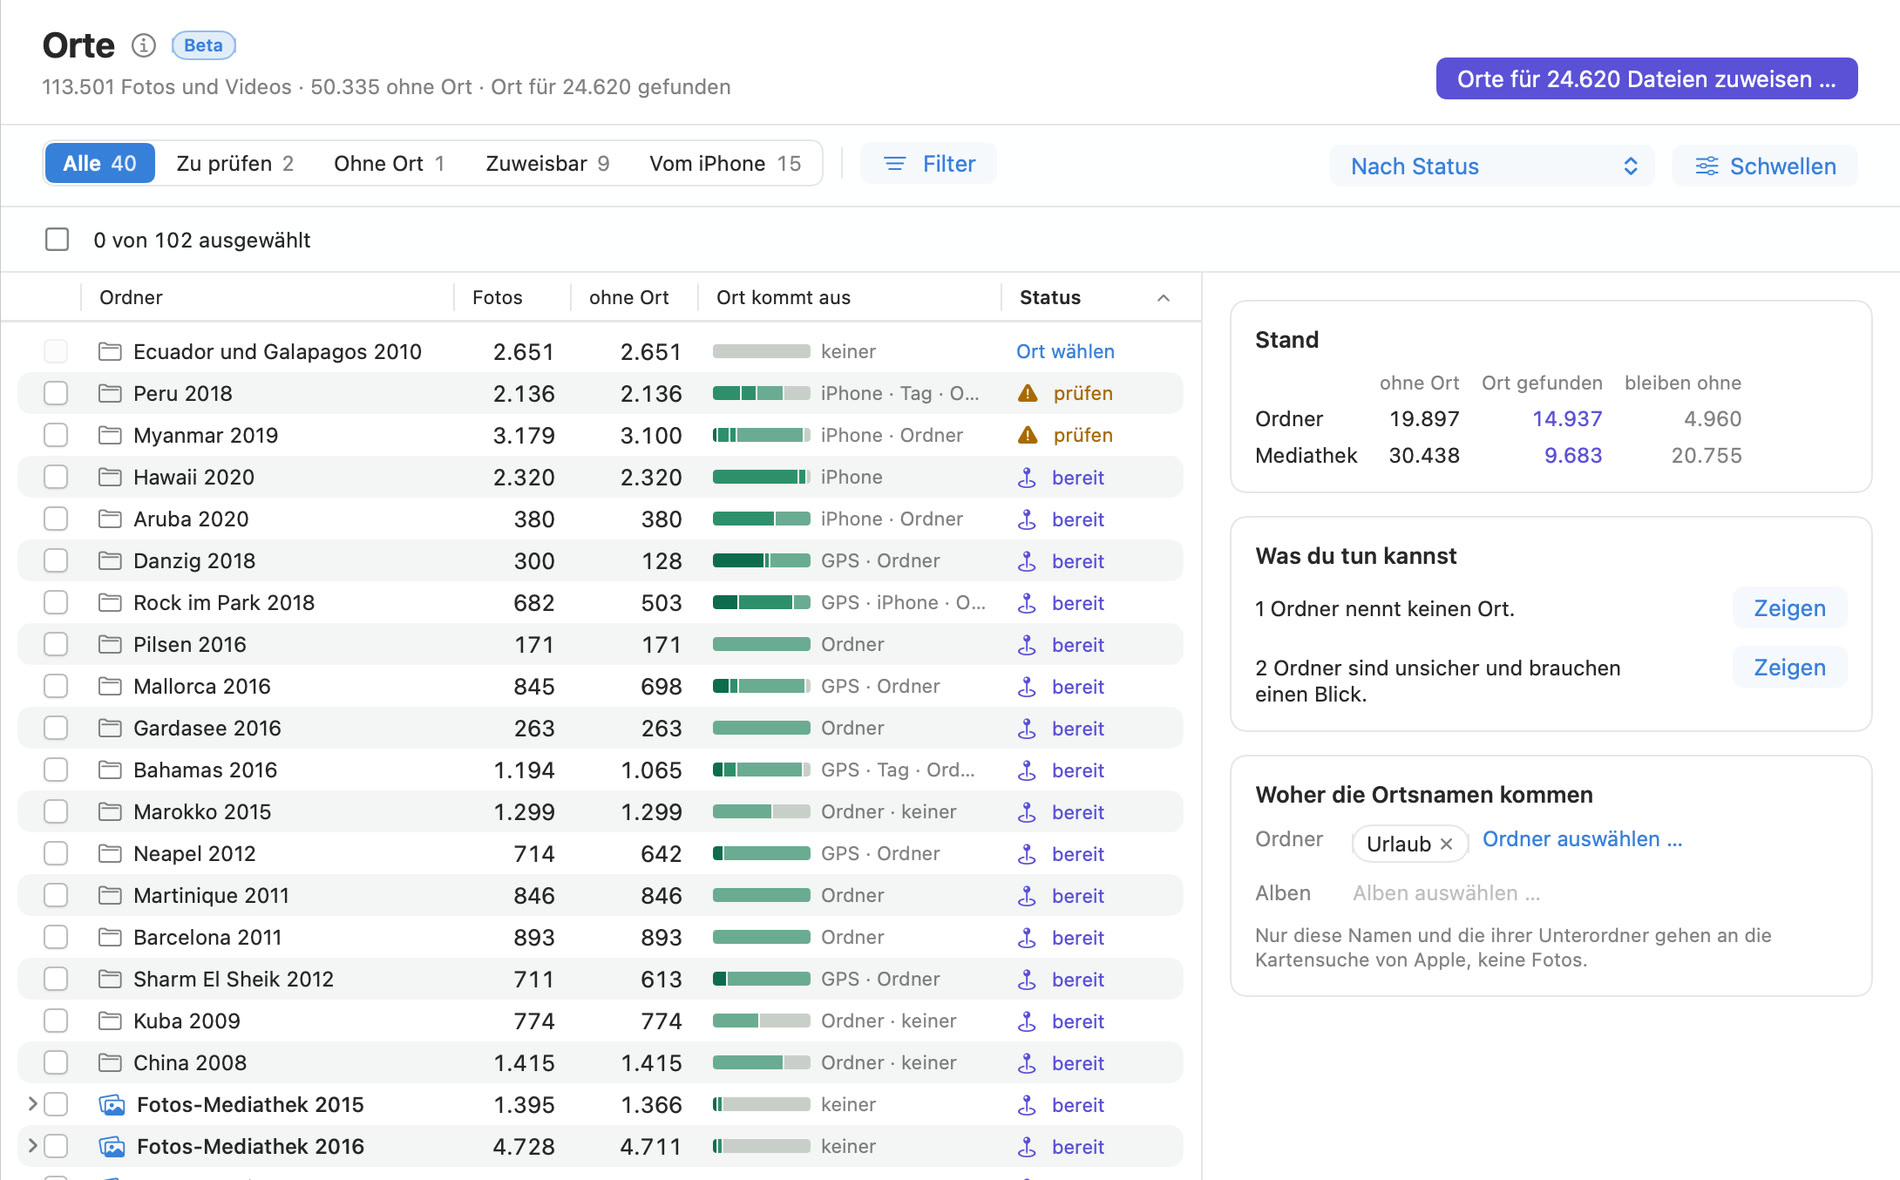1900x1180 pixels.
Task: Check the Aruba 2020 row checkbox
Action: (x=56, y=519)
